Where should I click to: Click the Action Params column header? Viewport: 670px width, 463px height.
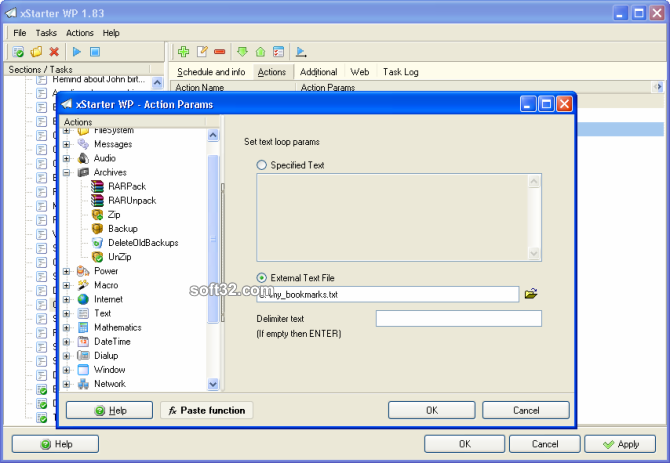click(473, 87)
